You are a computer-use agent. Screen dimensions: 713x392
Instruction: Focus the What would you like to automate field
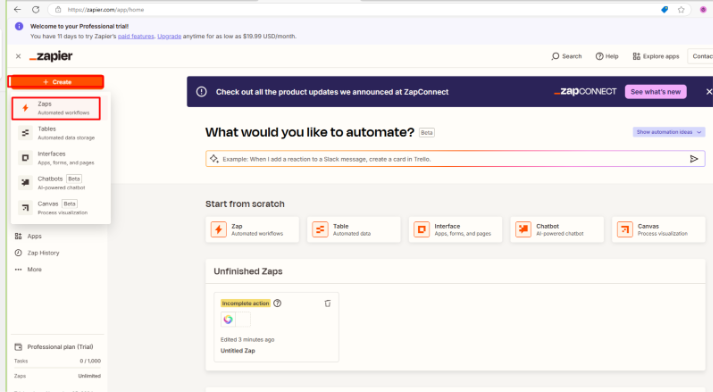tap(455, 159)
